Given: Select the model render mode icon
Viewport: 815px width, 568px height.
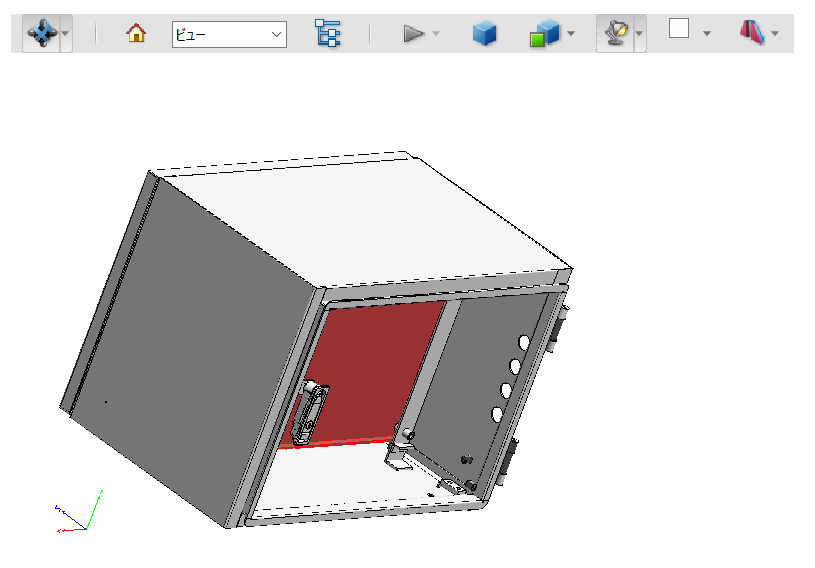Looking at the screenshot, I should [544, 34].
